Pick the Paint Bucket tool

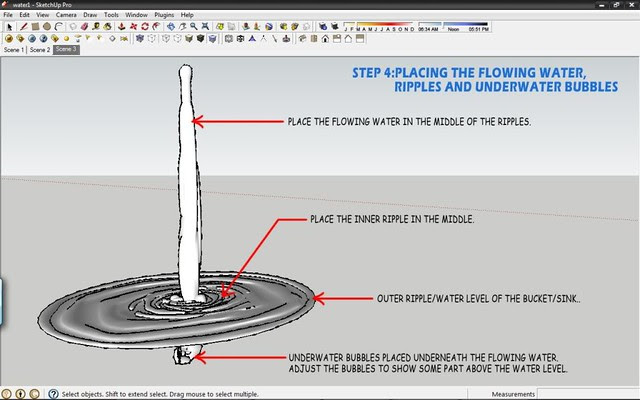(x=108, y=27)
